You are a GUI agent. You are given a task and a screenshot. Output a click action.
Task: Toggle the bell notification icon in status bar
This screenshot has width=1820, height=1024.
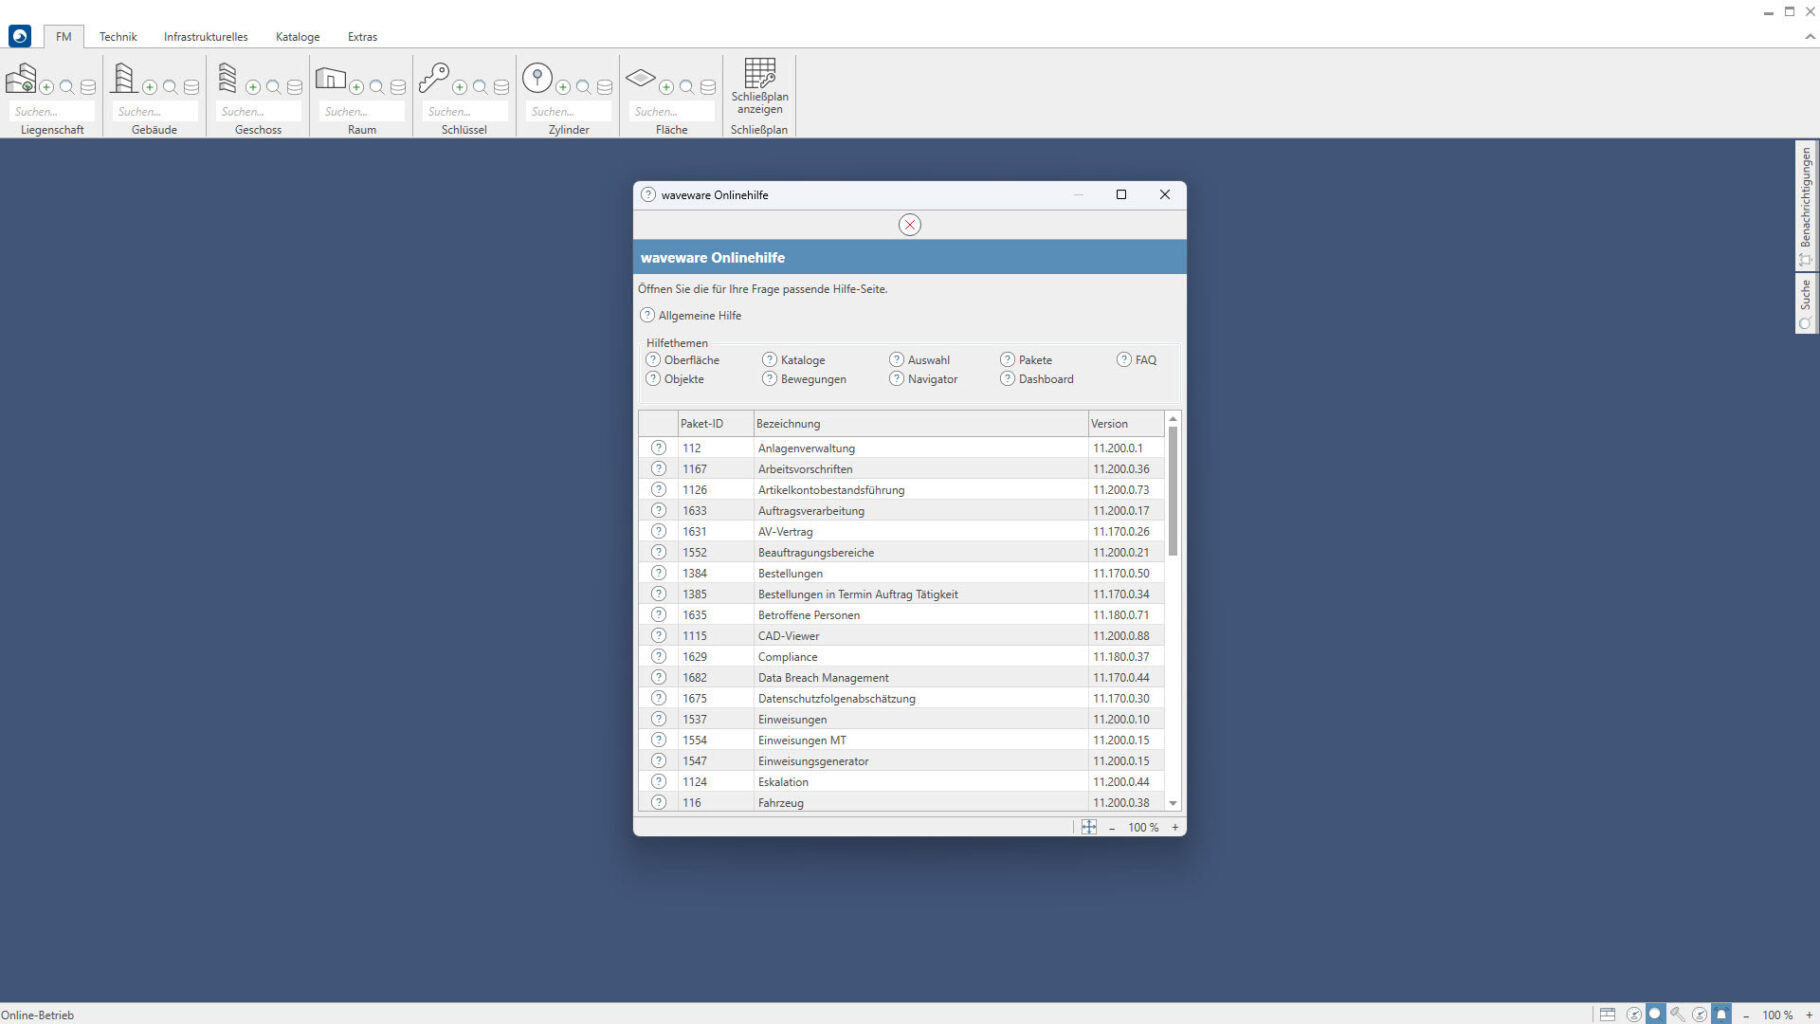click(1721, 1014)
